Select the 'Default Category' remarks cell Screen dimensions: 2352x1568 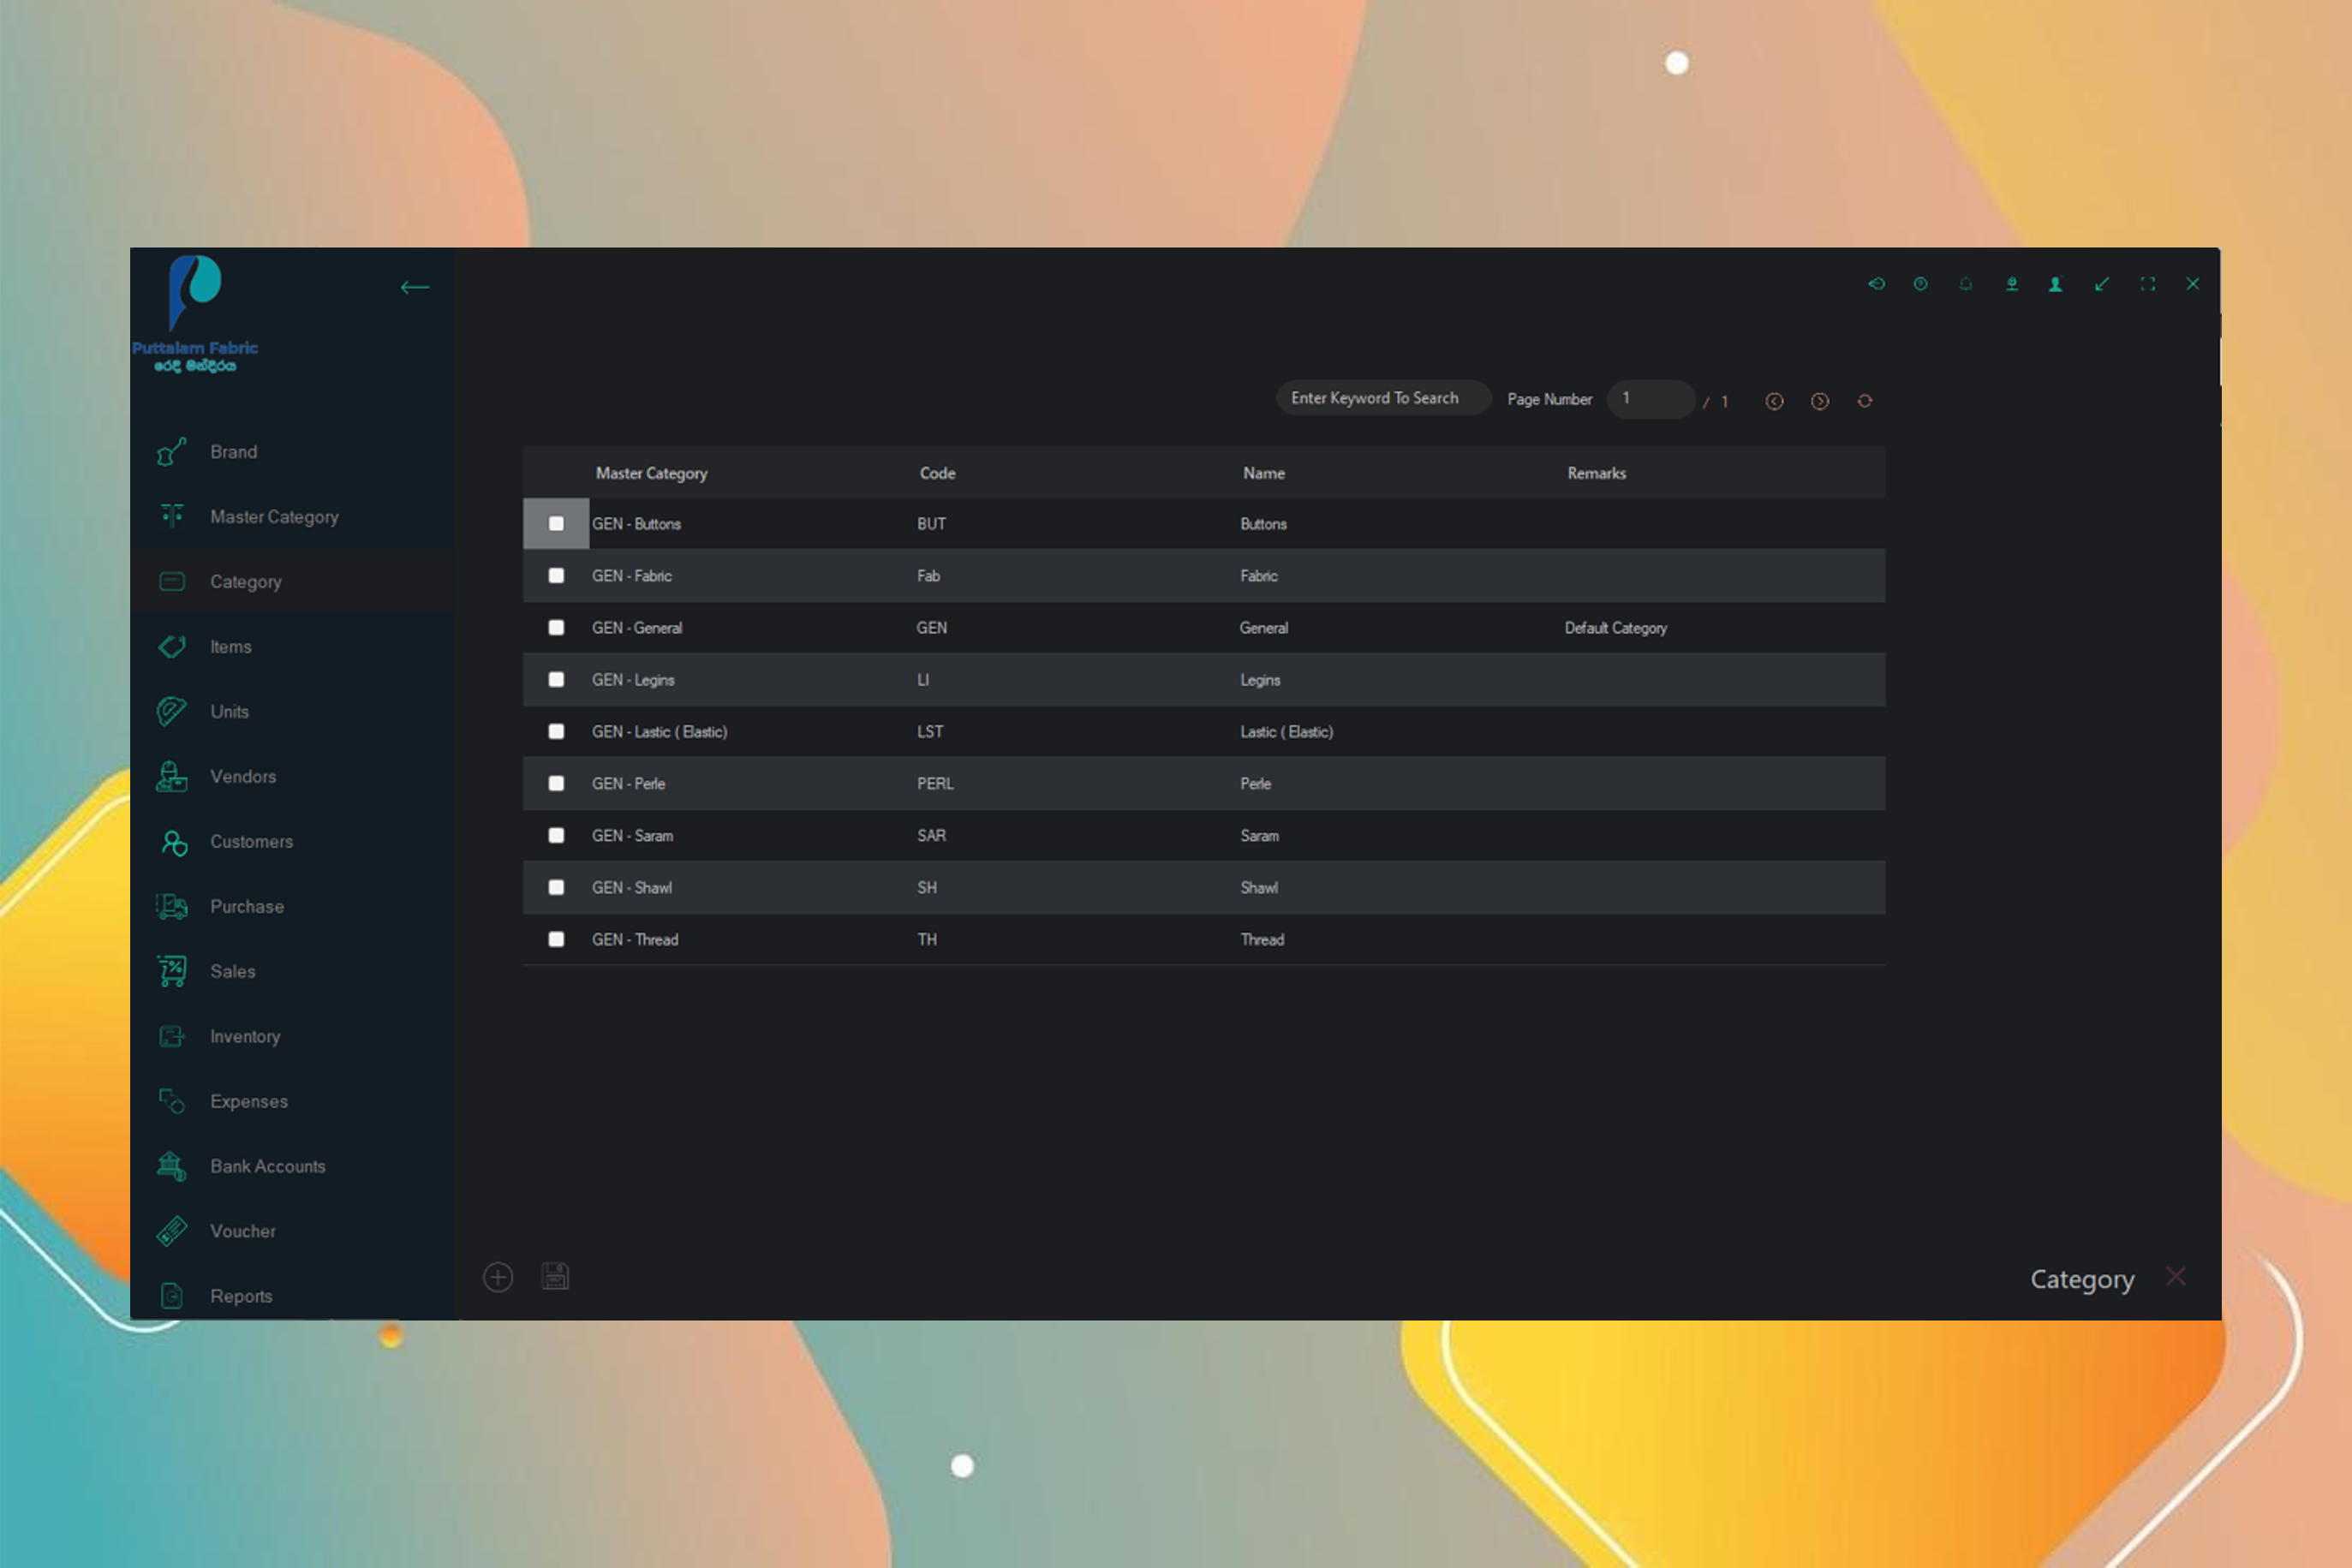(x=1616, y=628)
